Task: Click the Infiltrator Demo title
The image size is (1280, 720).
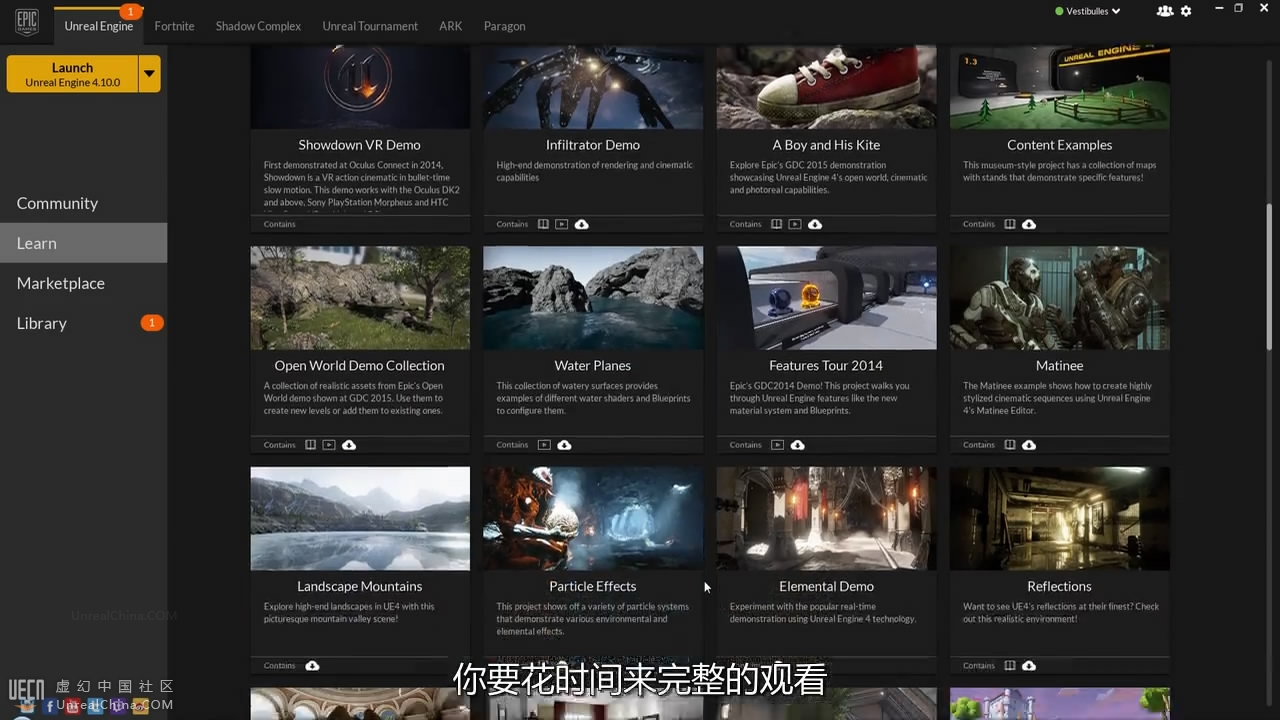Action: 593,145
